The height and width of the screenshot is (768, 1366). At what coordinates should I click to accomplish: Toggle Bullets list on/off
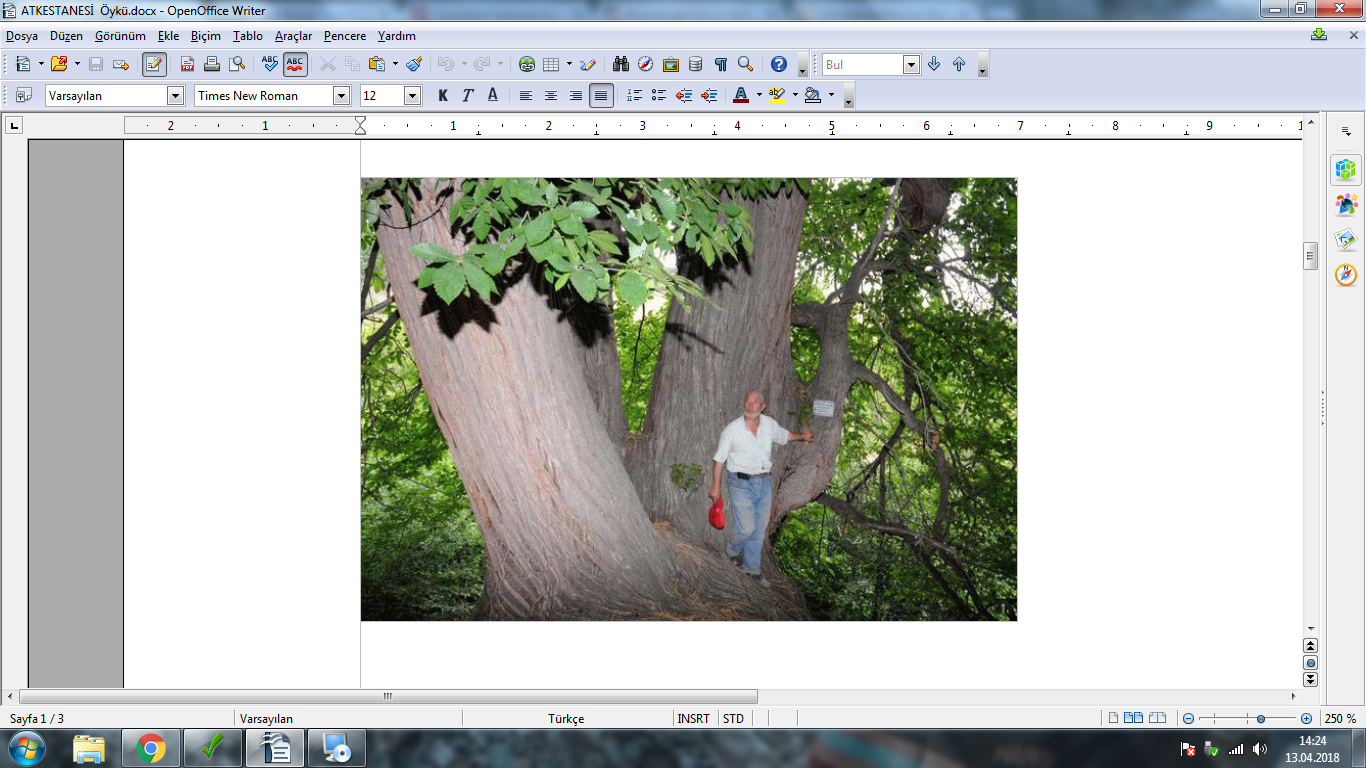pos(659,95)
